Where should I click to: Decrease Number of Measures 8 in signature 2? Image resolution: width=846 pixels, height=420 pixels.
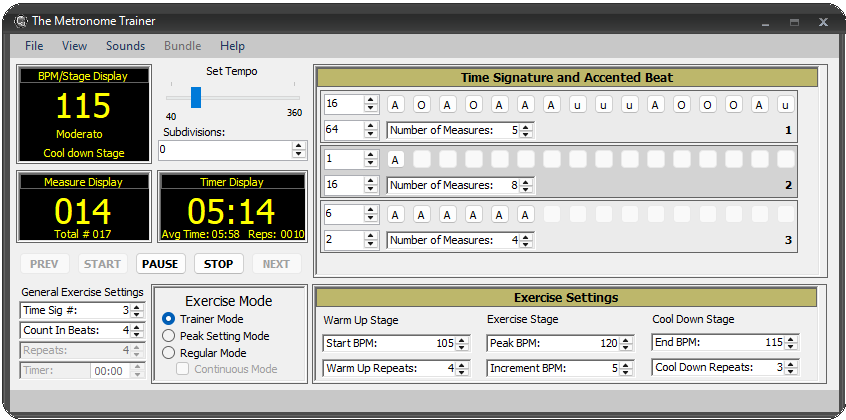527,189
